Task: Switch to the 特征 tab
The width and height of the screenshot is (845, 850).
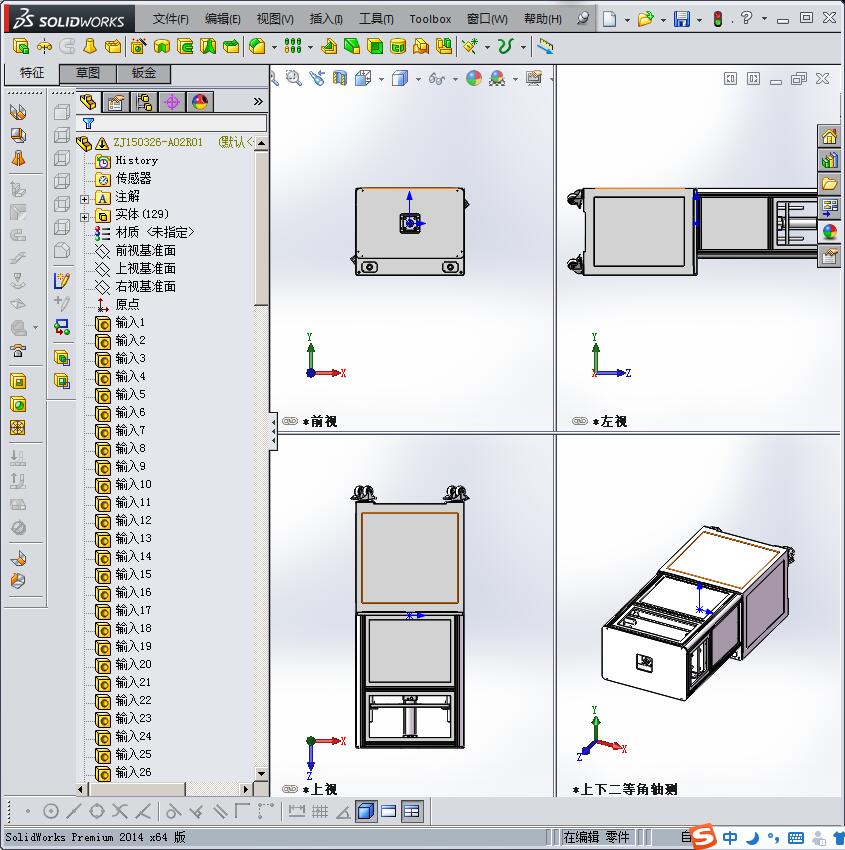Action: [31, 73]
